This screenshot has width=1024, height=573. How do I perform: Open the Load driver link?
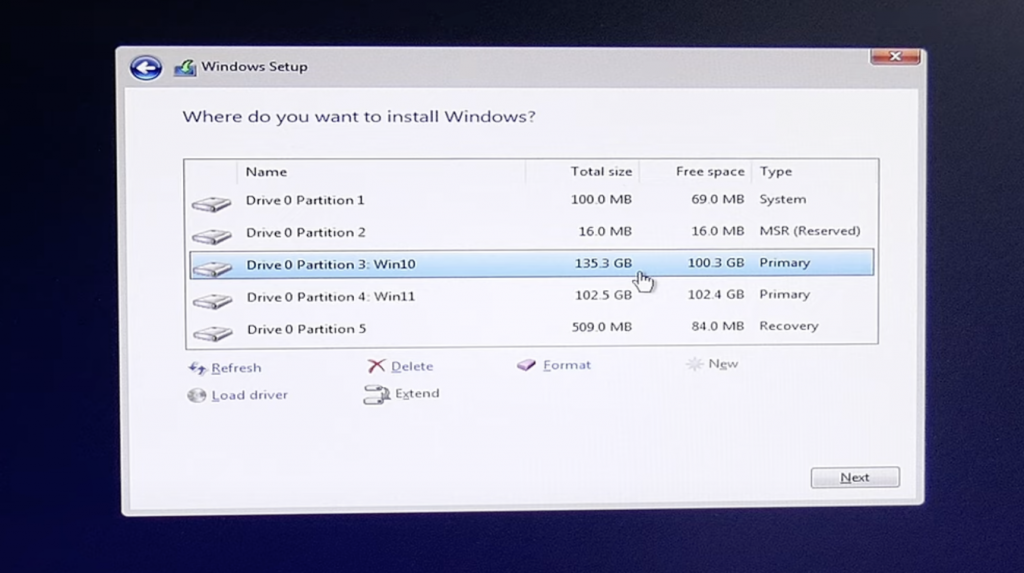click(x=249, y=395)
